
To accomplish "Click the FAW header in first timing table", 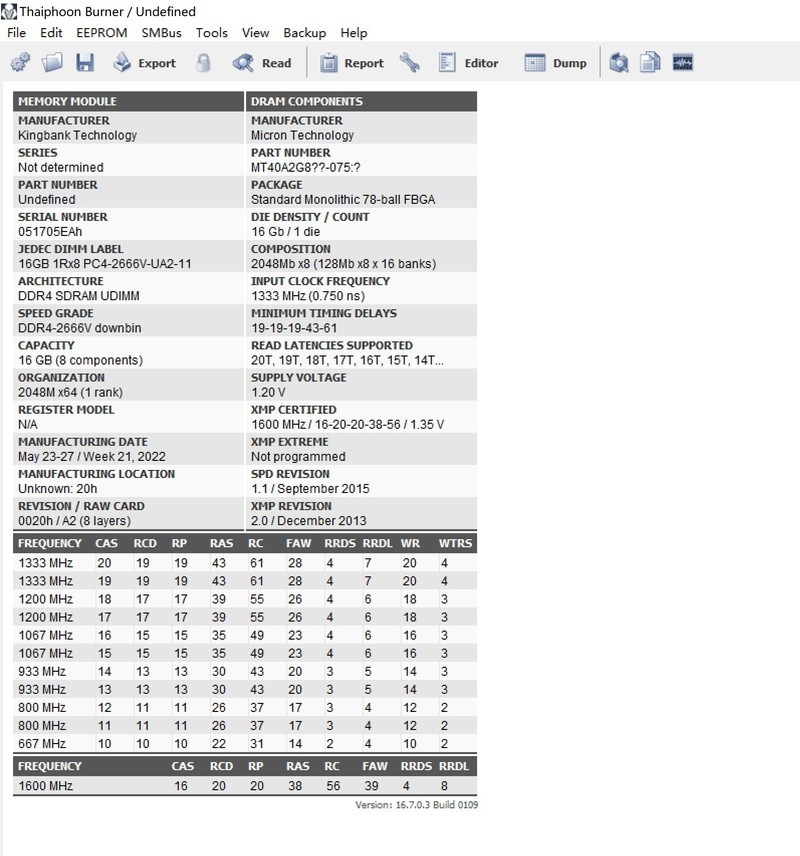I will [x=298, y=544].
